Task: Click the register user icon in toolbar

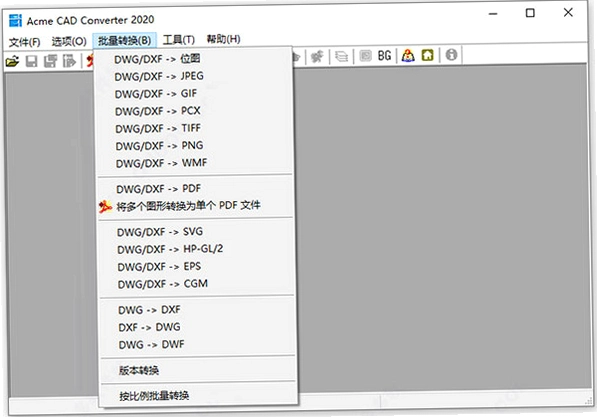Action: (x=408, y=55)
